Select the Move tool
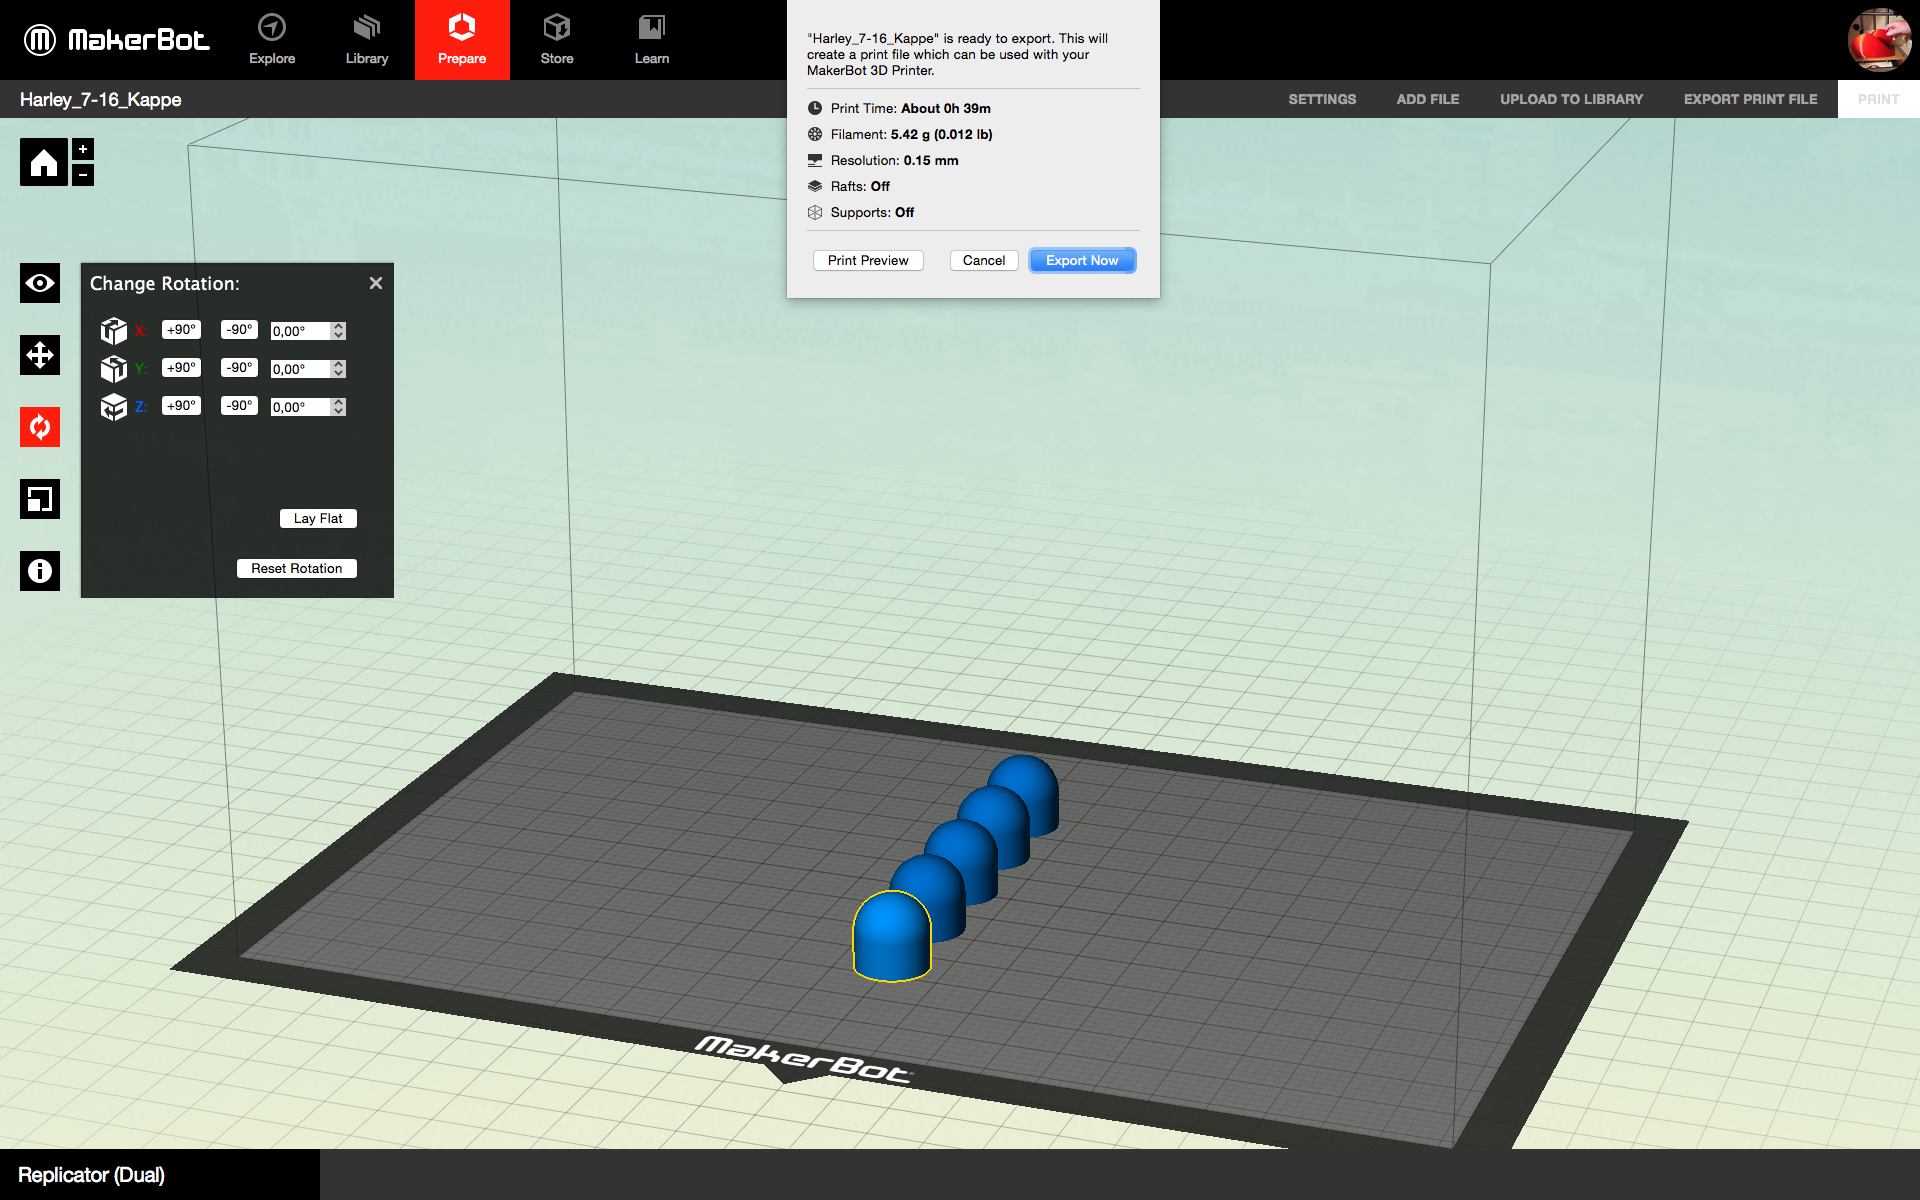 (x=40, y=355)
